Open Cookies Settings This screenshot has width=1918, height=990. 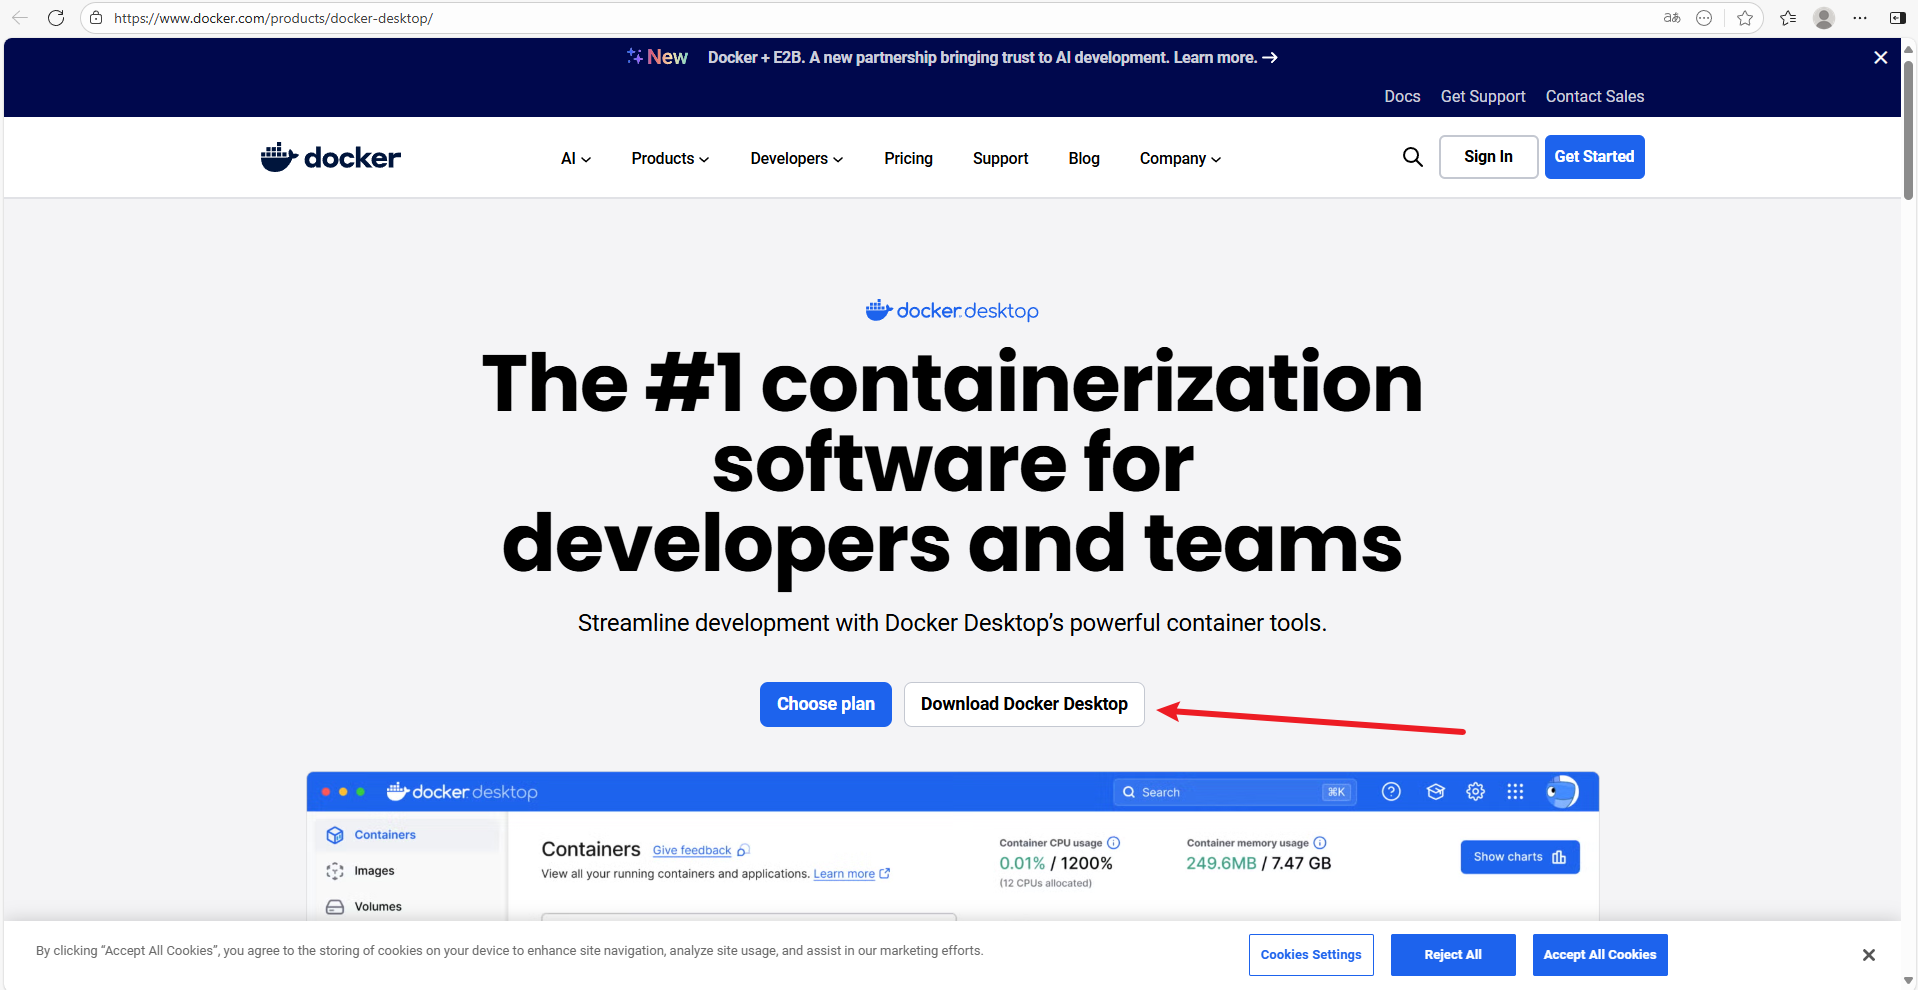tap(1311, 955)
